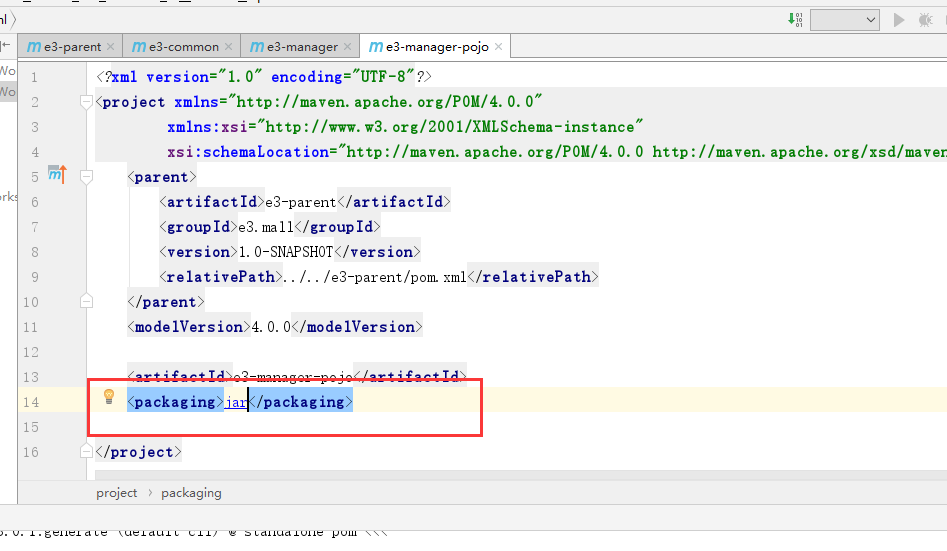This screenshot has height=551, width=947.
Task: Click the Debug bug icon
Action: pyautogui.click(x=925, y=20)
